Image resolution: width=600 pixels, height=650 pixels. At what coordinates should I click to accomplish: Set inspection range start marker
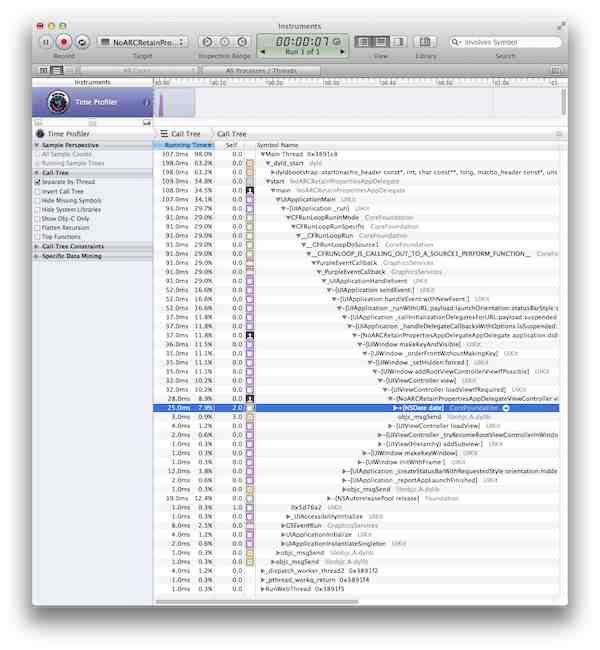(x=208, y=42)
